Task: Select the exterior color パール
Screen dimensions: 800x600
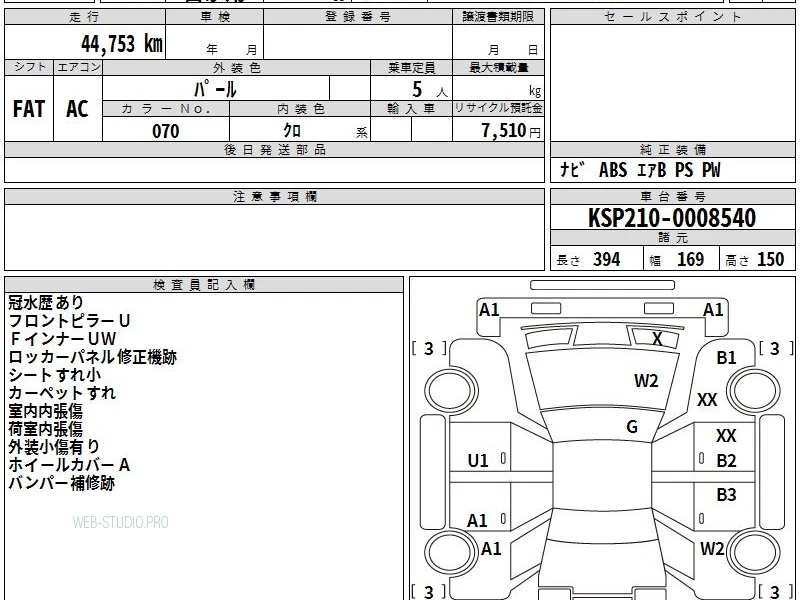Action: coord(215,89)
